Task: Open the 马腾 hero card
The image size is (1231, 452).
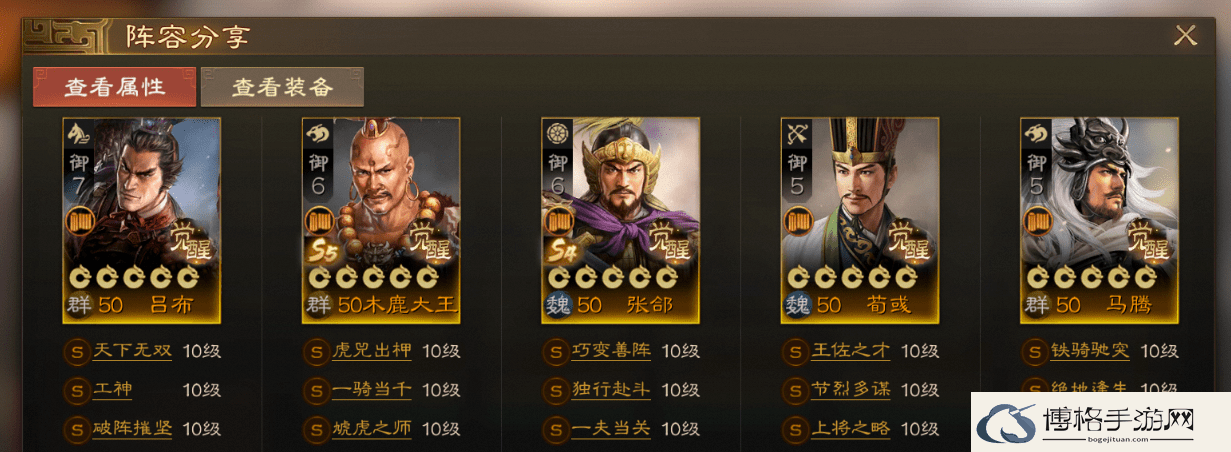Action: coord(1099,220)
